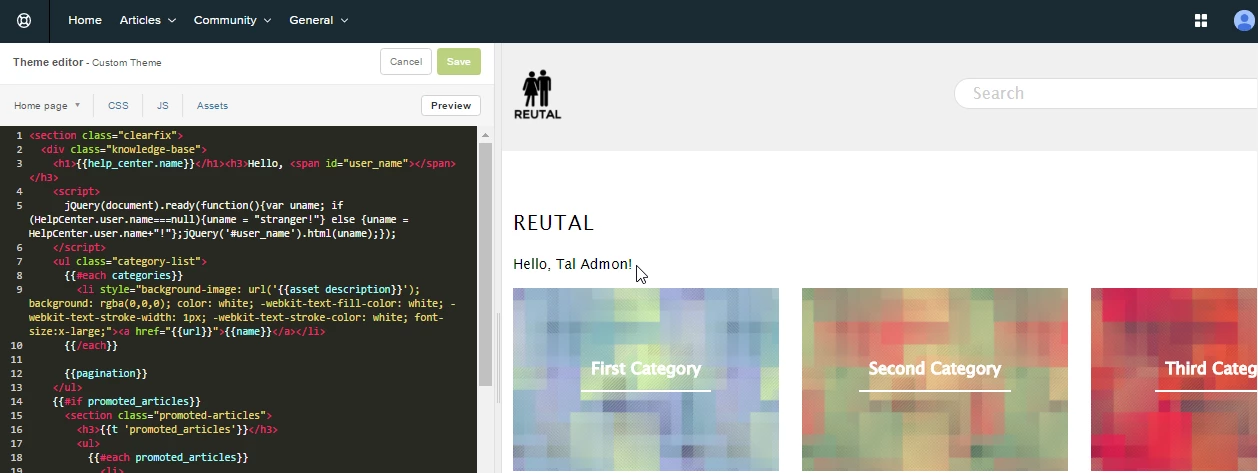Screen dimensions: 1258x473
Task: Click the 'Hello, Tal Admon!' greeting
Action: (572, 264)
